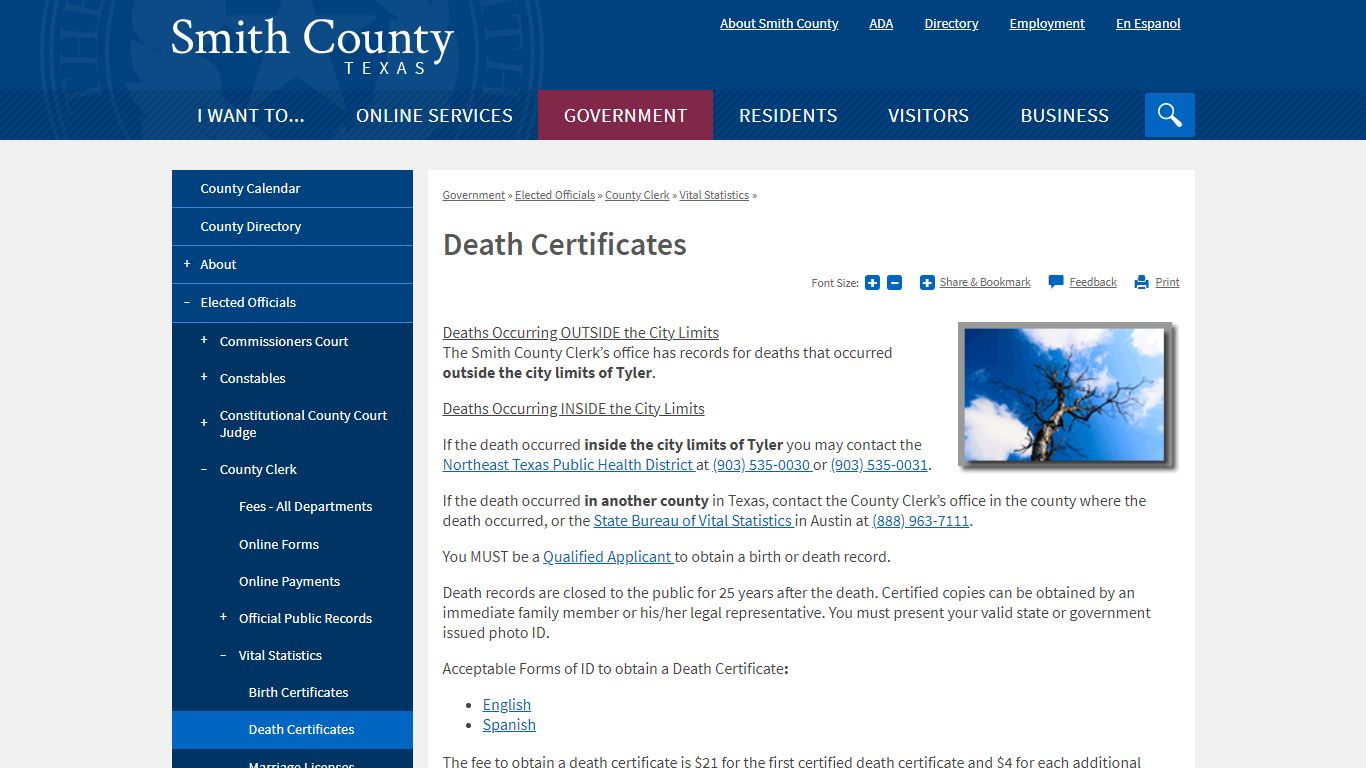This screenshot has height=768, width=1366.
Task: Click the Vital Statistics breadcrumb
Action: pyautogui.click(x=714, y=195)
